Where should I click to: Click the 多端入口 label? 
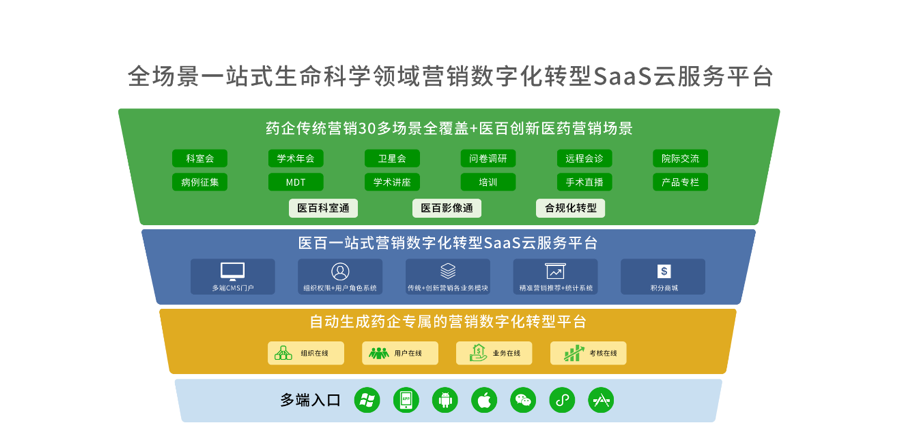[x=310, y=400]
